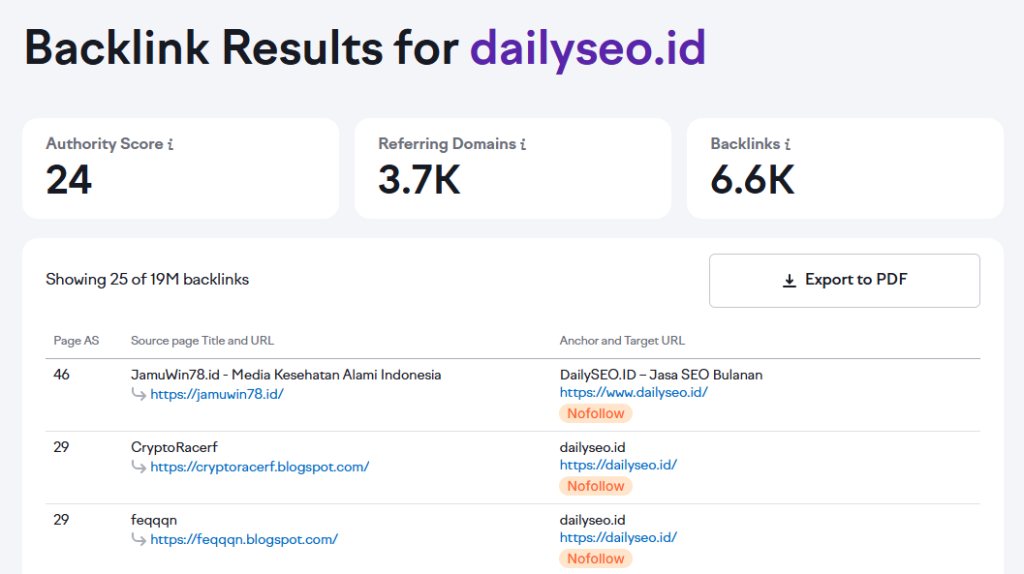Click the redirect arrow icon beside cryptoracerf URL
The image size is (1024, 574).
tap(138, 466)
